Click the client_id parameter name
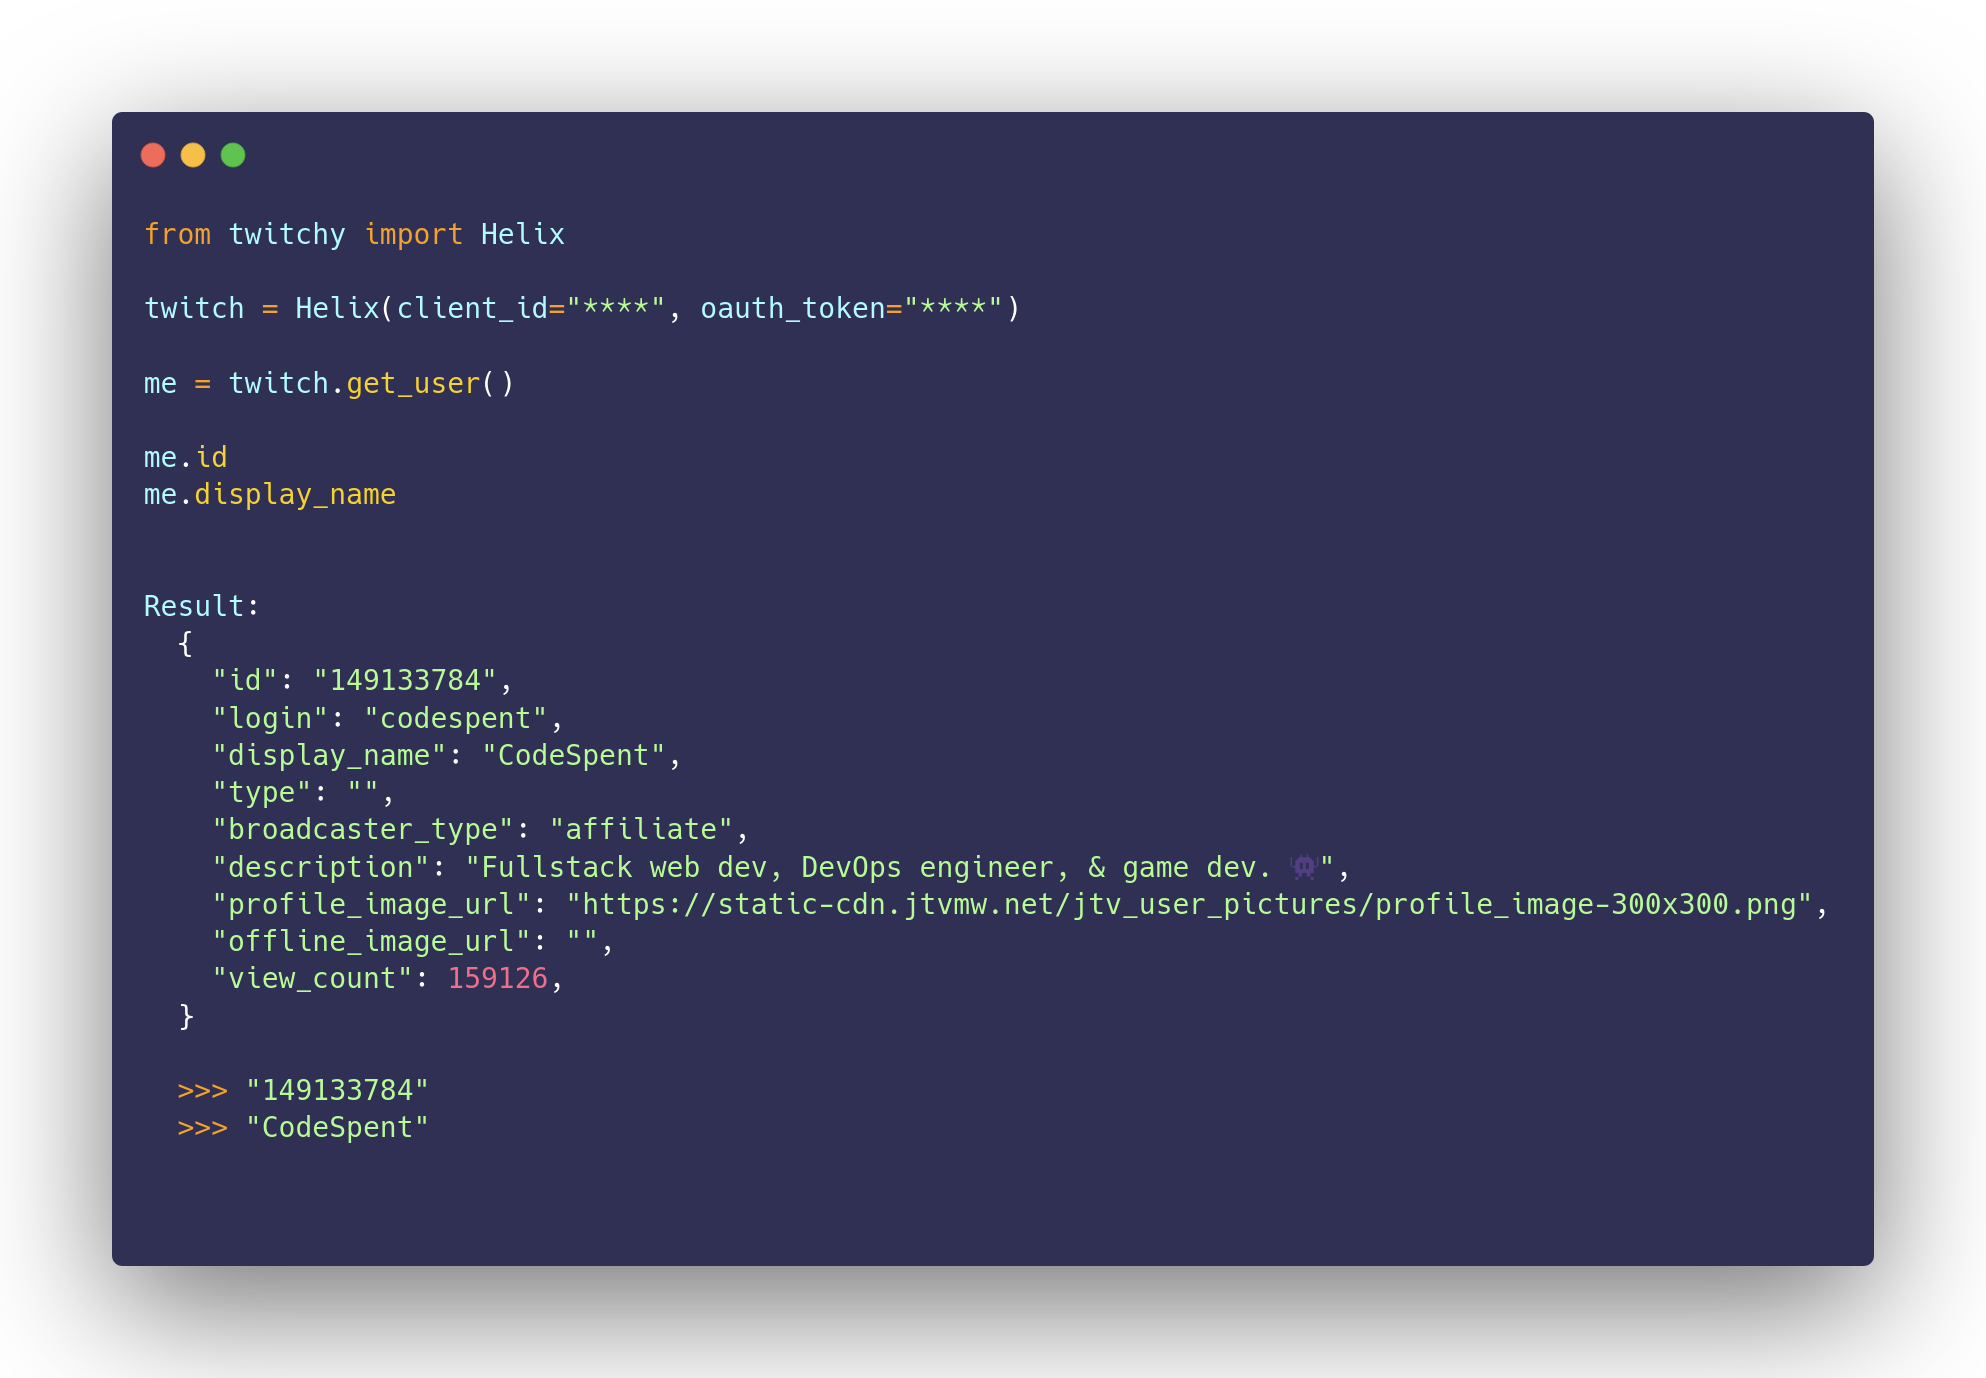Image resolution: width=1986 pixels, height=1378 pixels. (x=472, y=309)
